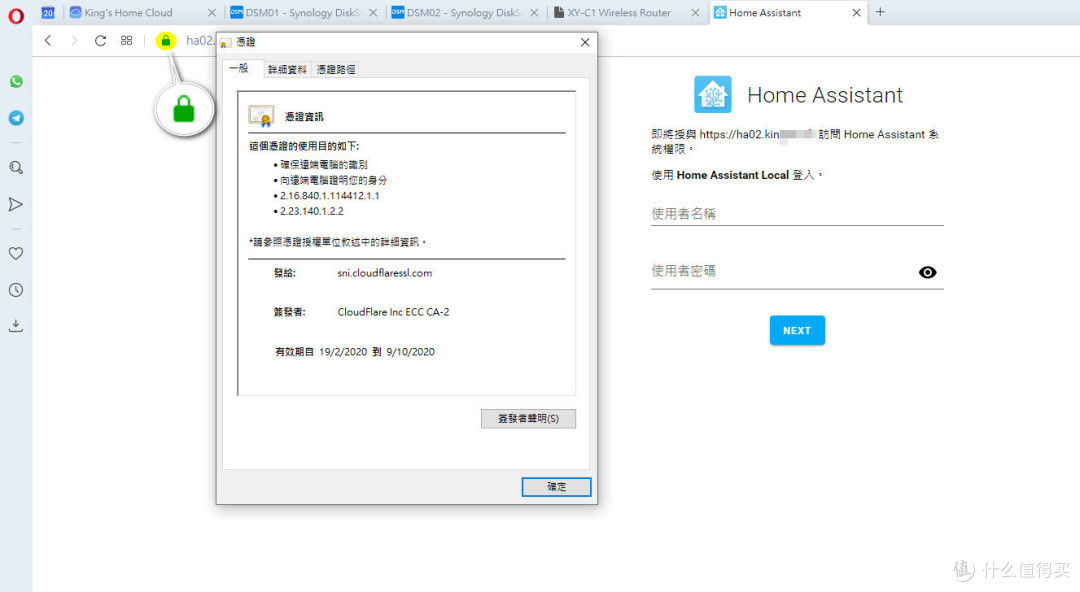
Task: Open Speed Dial grid icon
Action: pos(126,41)
